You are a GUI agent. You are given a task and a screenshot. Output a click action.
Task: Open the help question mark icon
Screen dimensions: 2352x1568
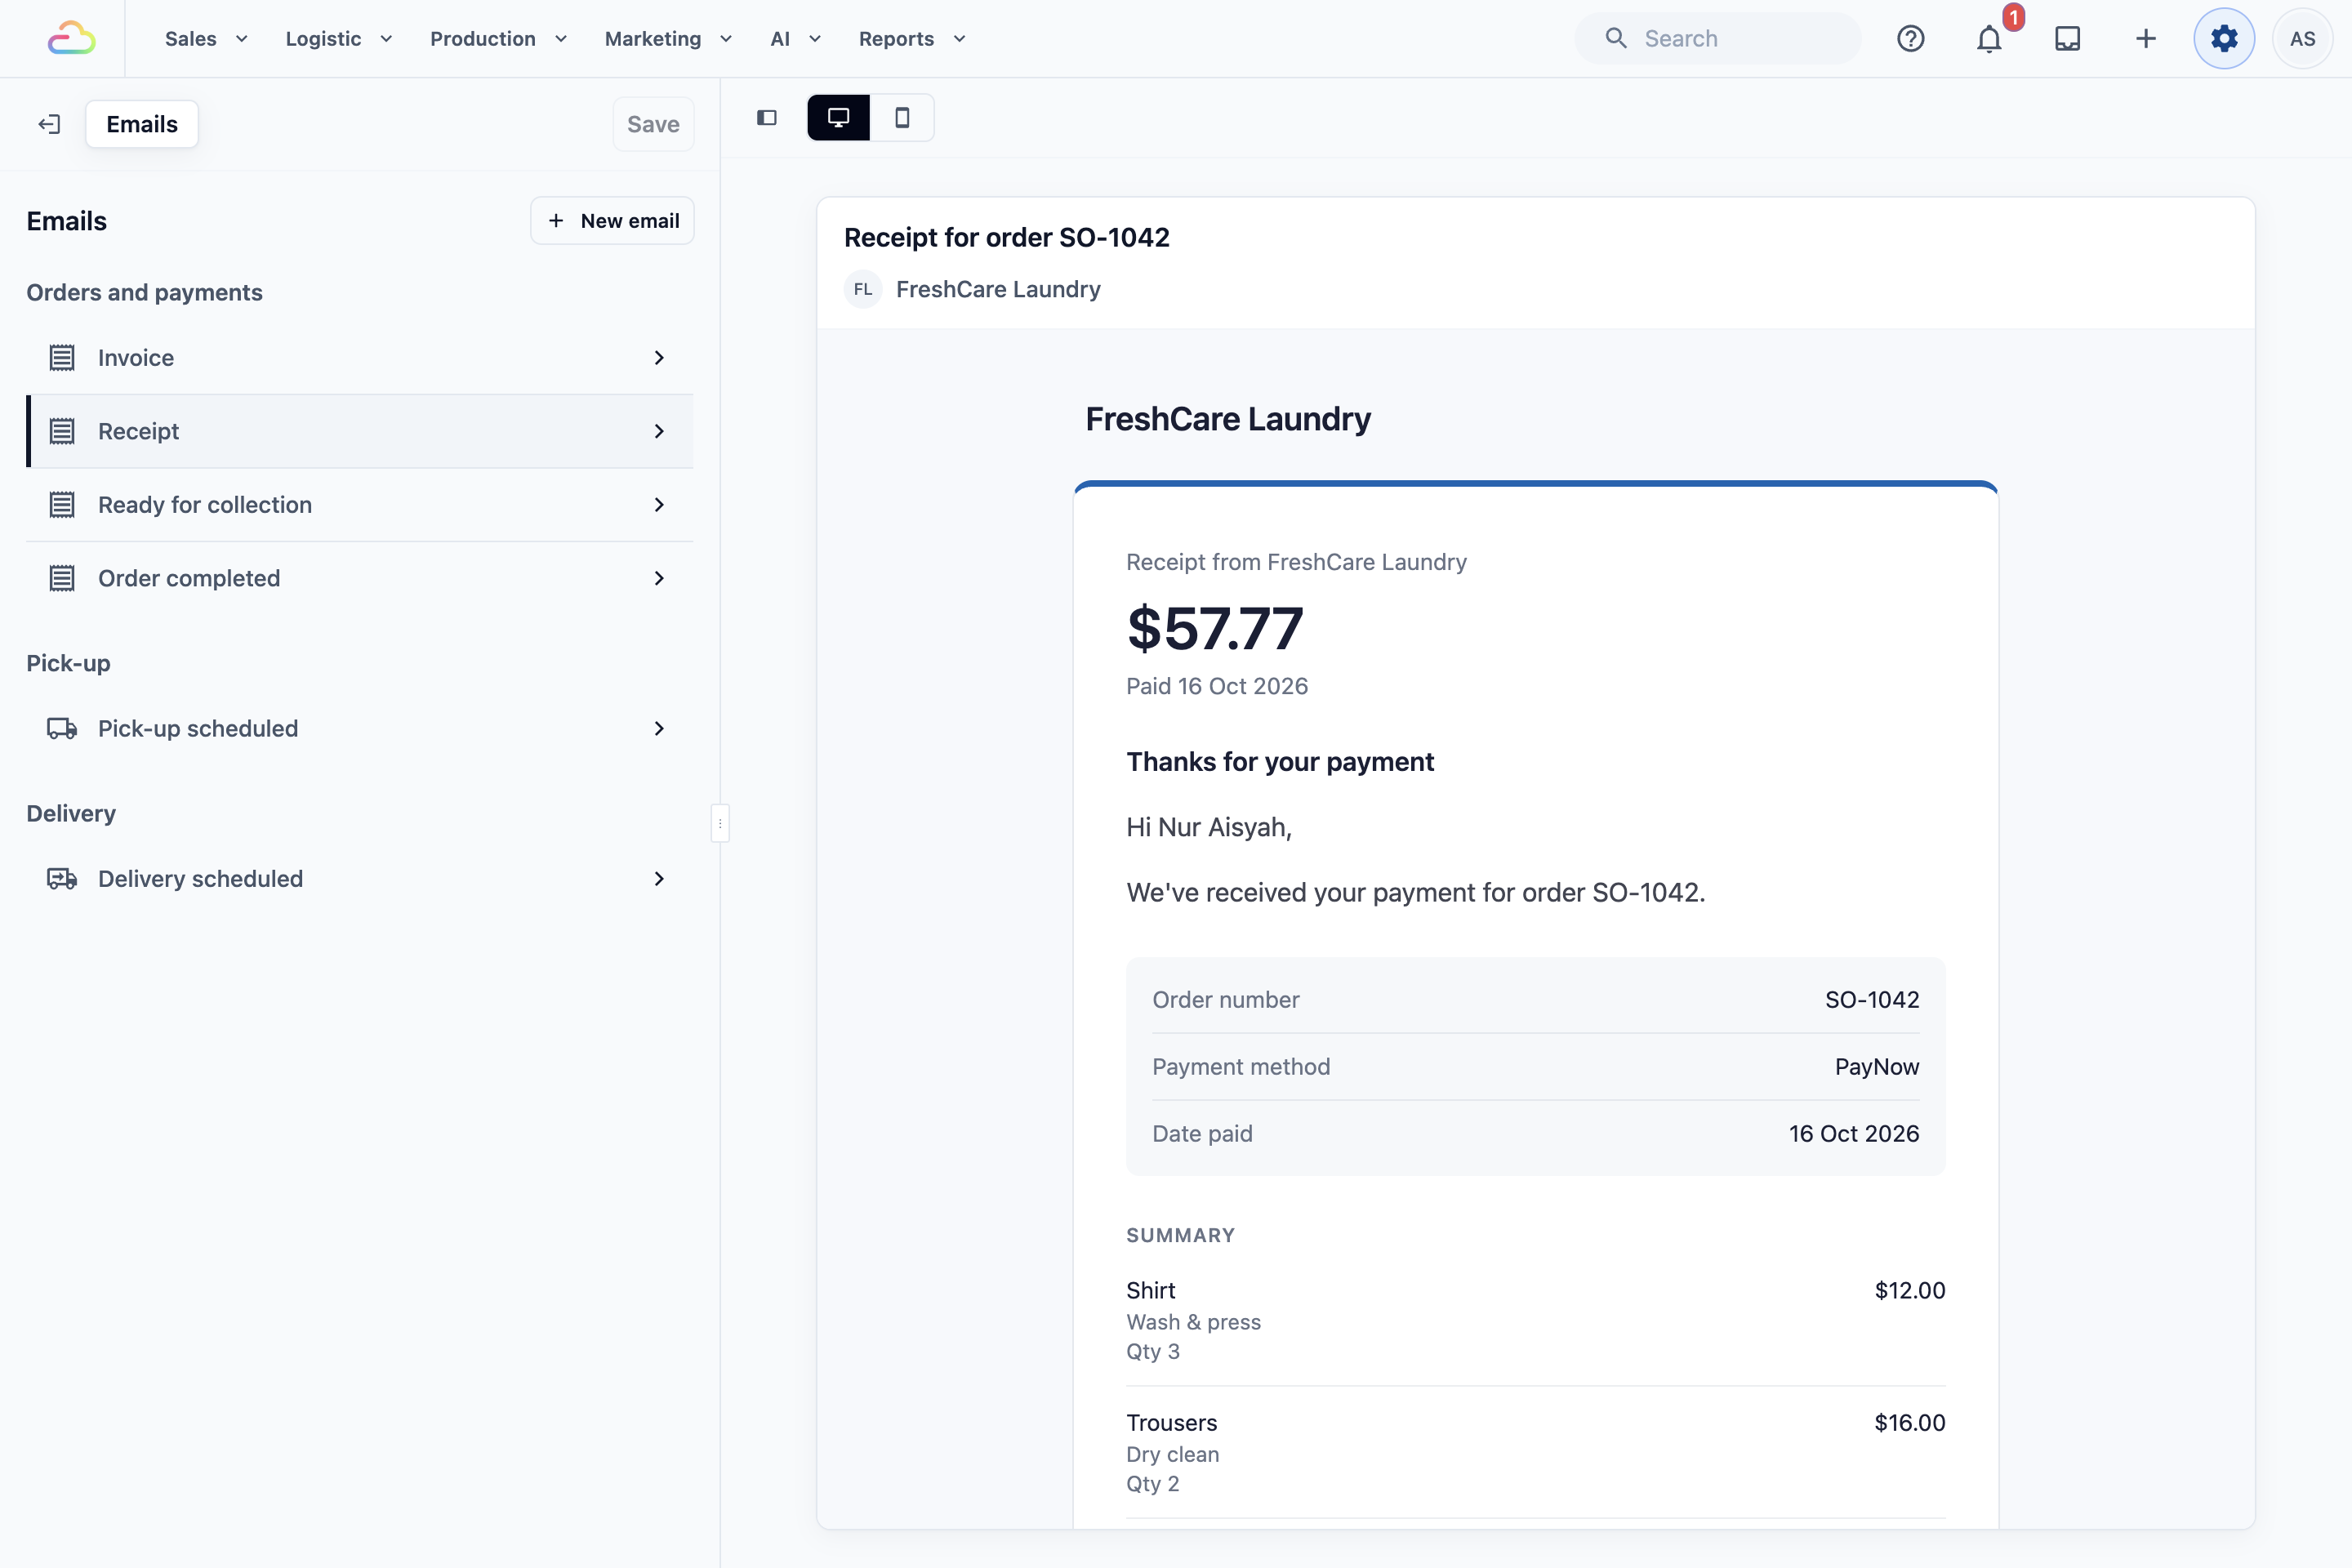(1910, 38)
